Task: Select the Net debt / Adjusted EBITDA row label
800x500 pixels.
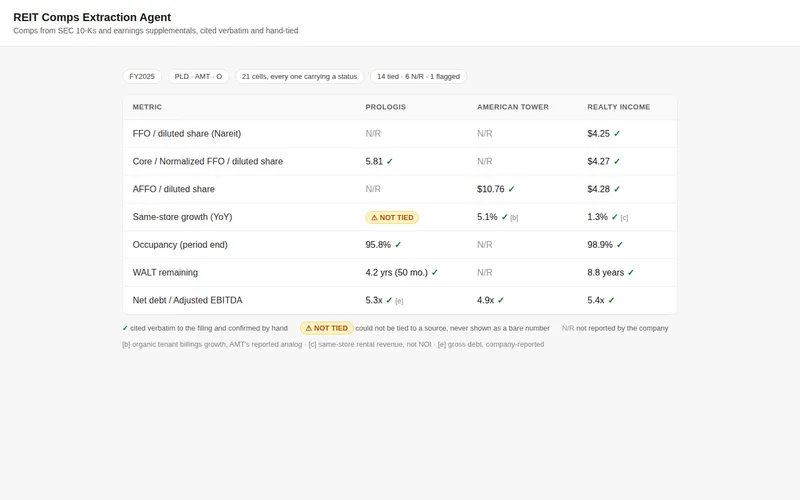Action: coord(187,301)
